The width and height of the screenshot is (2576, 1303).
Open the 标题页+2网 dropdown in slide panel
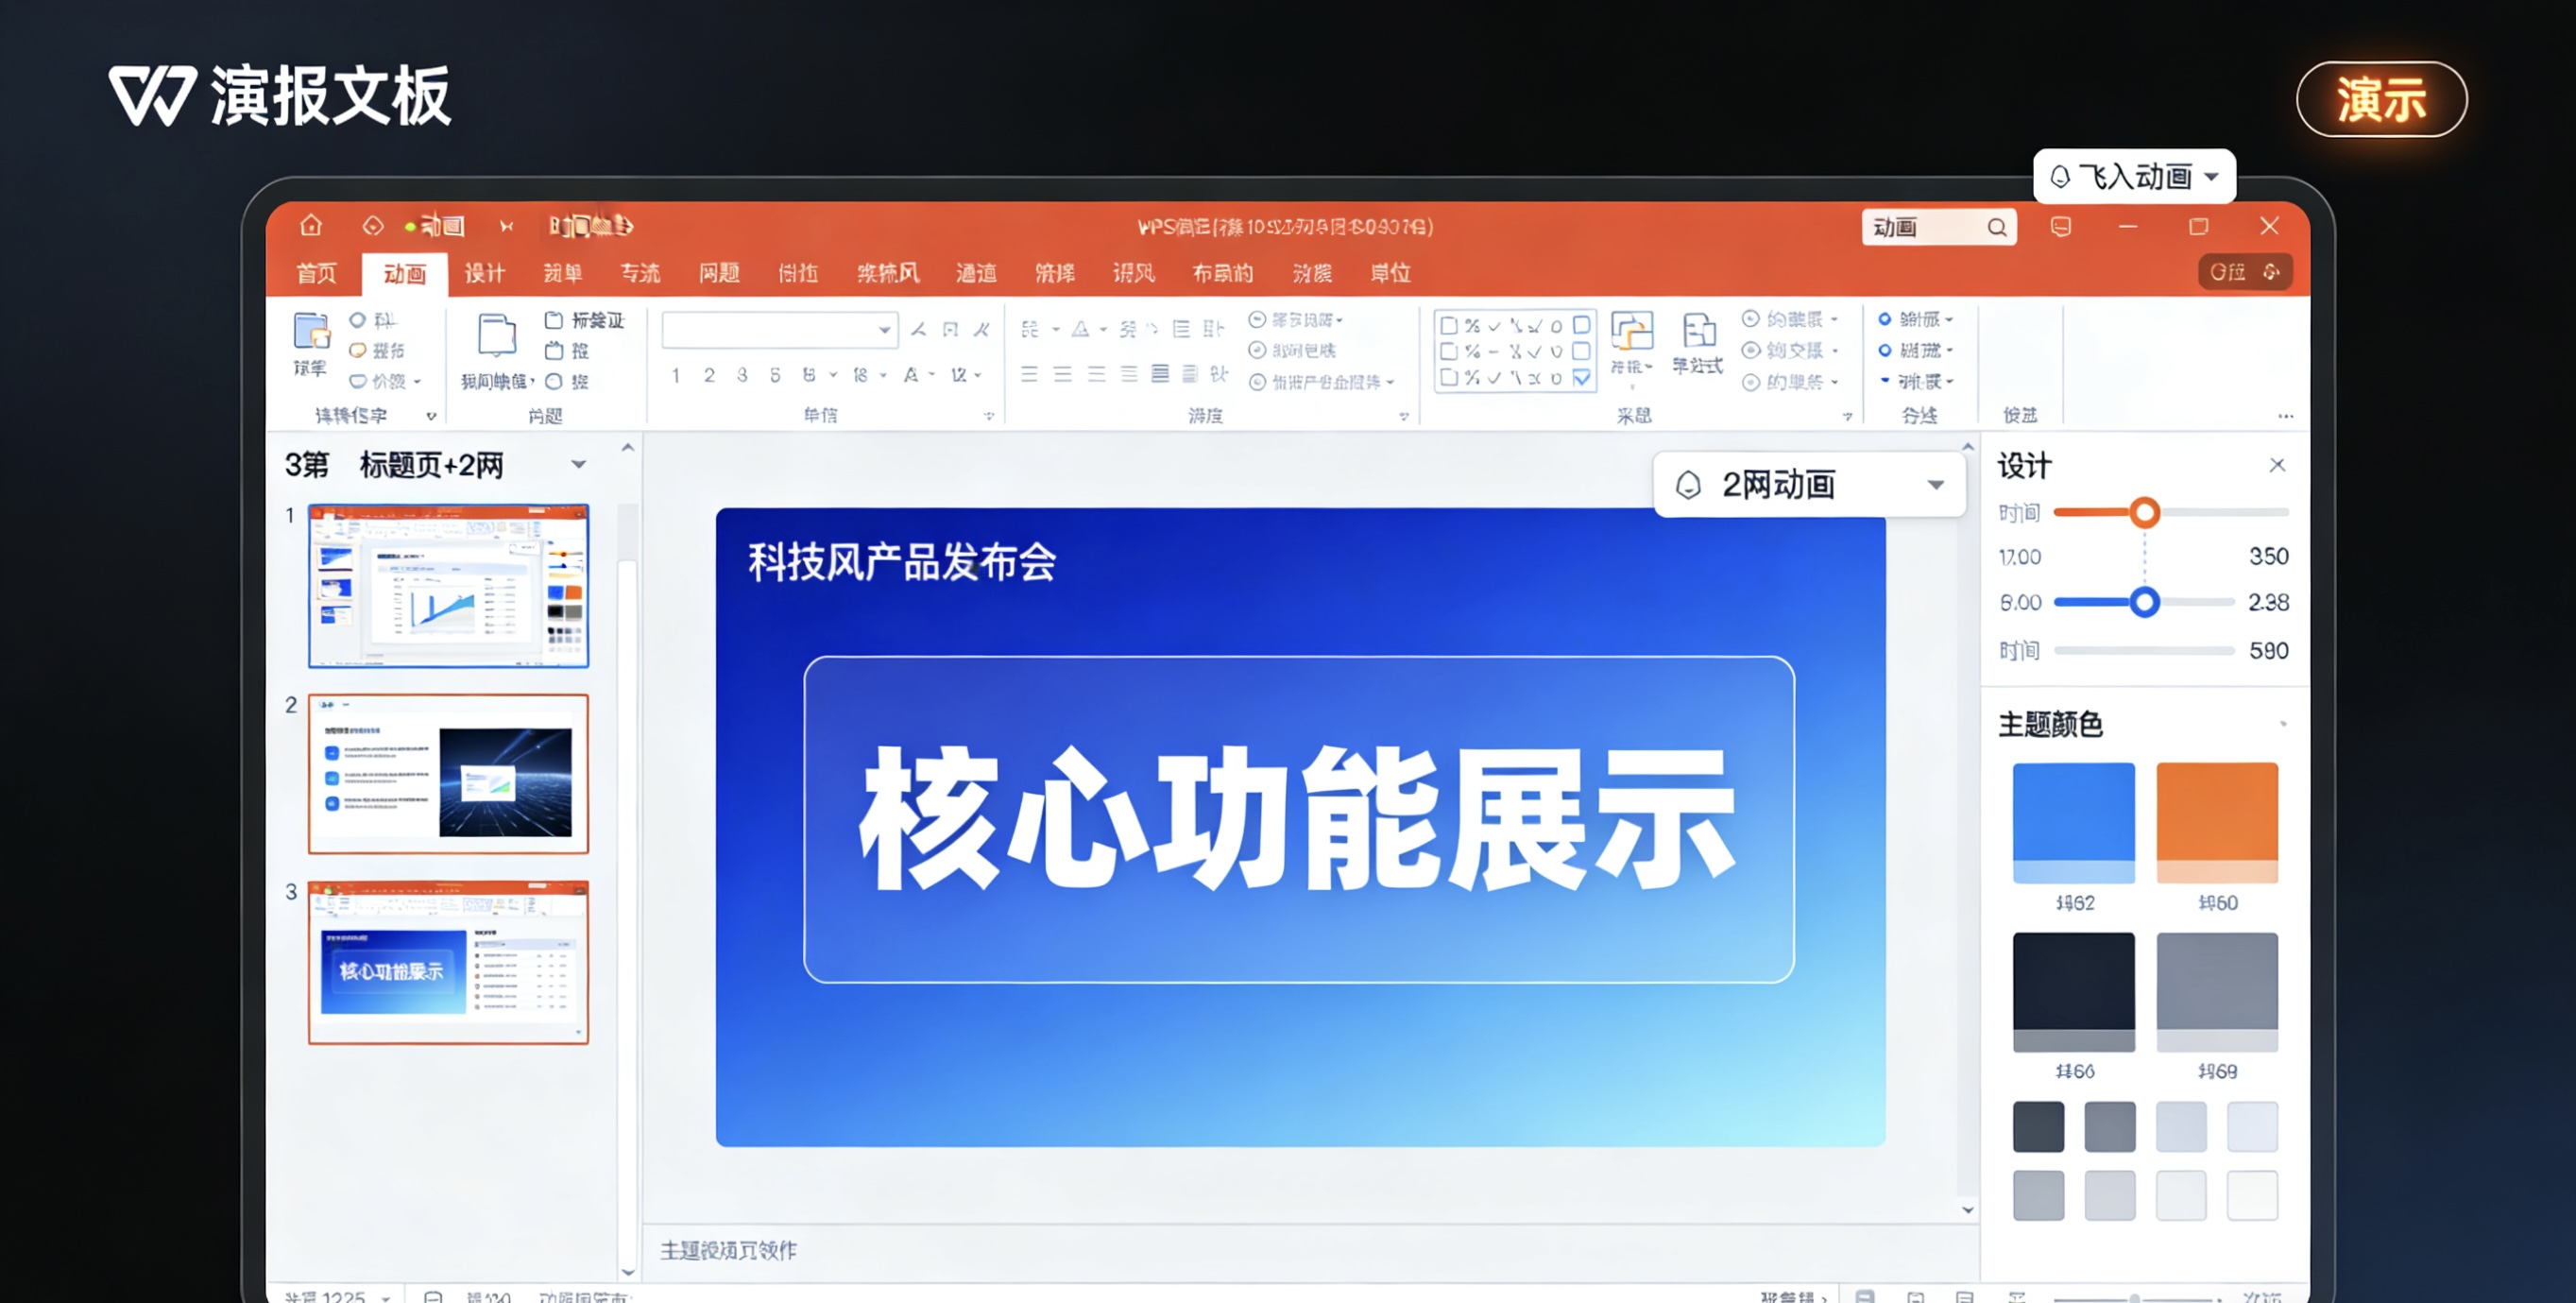[x=578, y=464]
